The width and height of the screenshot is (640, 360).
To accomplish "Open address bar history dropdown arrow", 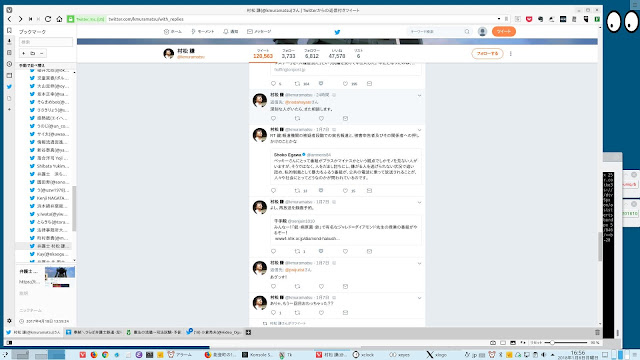I will (x=499, y=19).
